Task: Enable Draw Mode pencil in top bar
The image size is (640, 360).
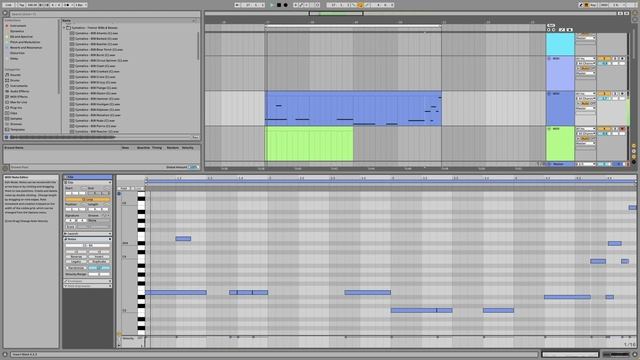Action: coord(581,5)
